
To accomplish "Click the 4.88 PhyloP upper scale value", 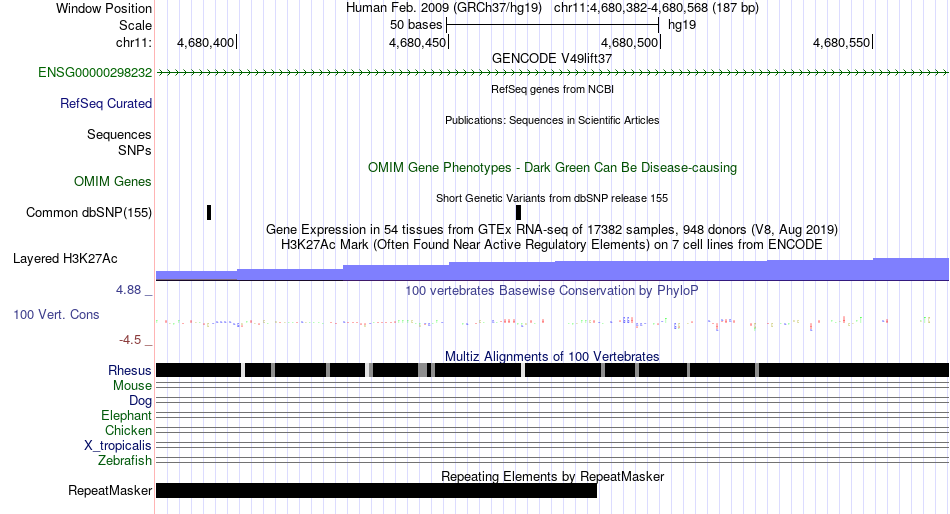I will coord(128,290).
